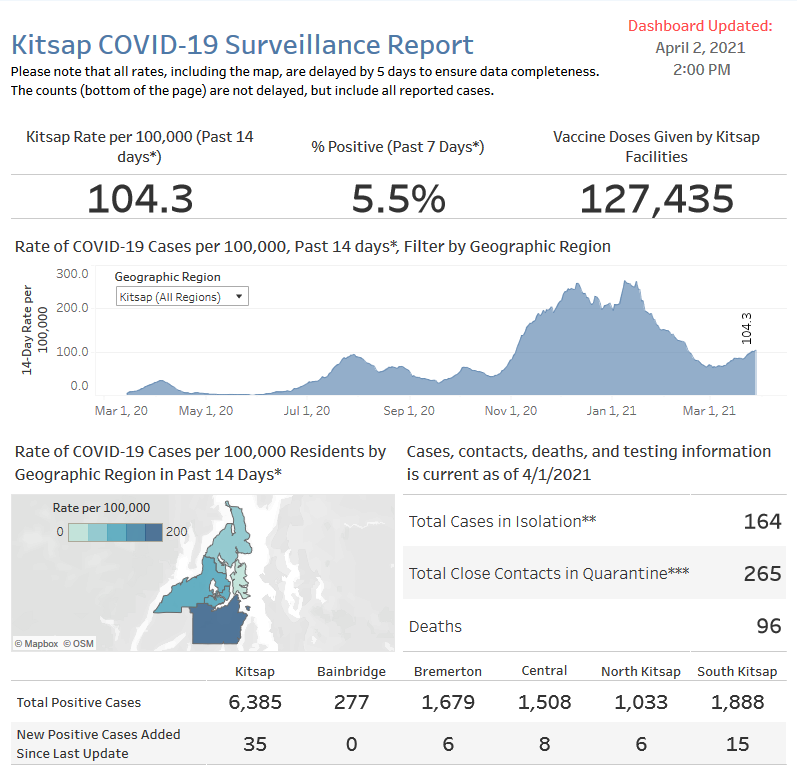Select the middle swatch in rate legend
The height and width of the screenshot is (776, 797).
(x=119, y=532)
